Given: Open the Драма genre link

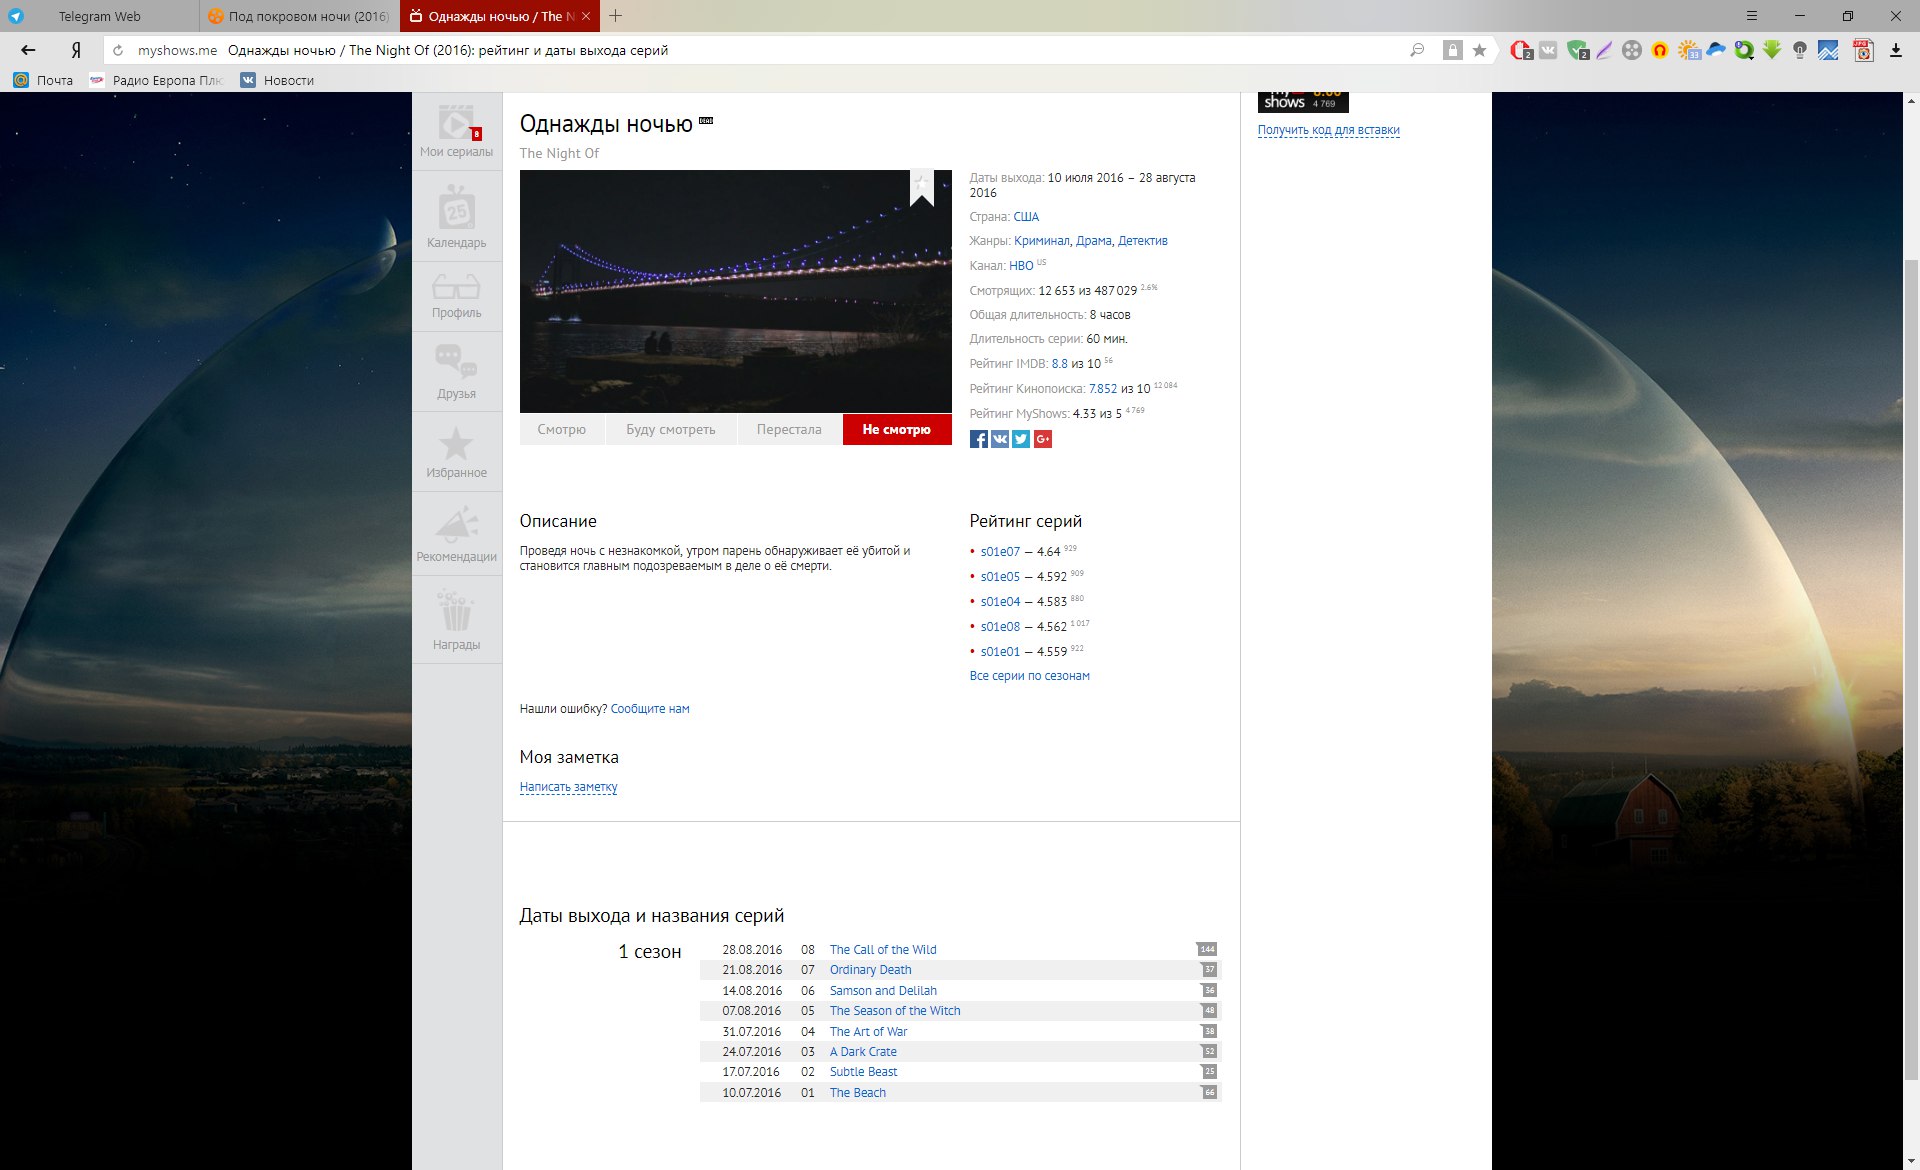Looking at the screenshot, I should [x=1094, y=241].
